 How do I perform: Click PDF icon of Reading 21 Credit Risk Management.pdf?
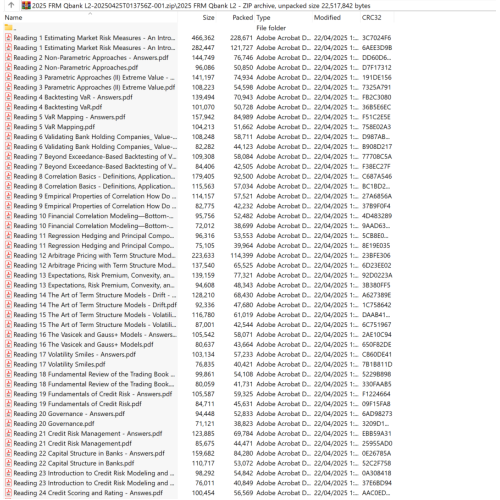point(8,443)
